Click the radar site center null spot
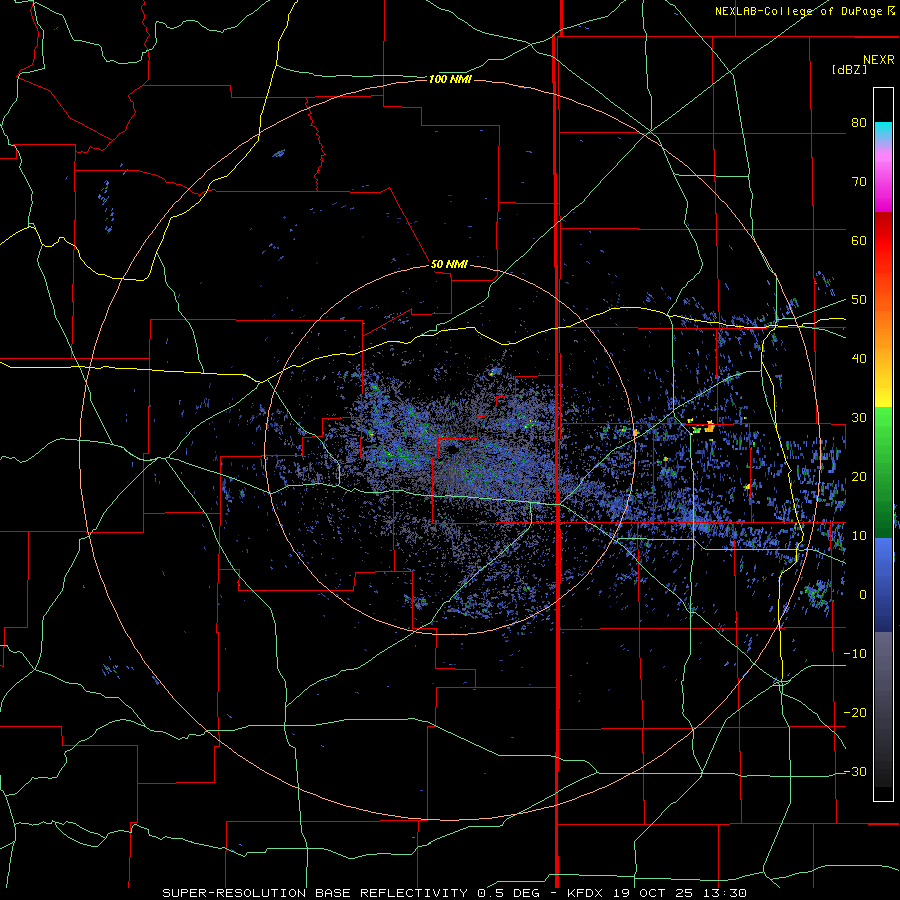 click(452, 449)
